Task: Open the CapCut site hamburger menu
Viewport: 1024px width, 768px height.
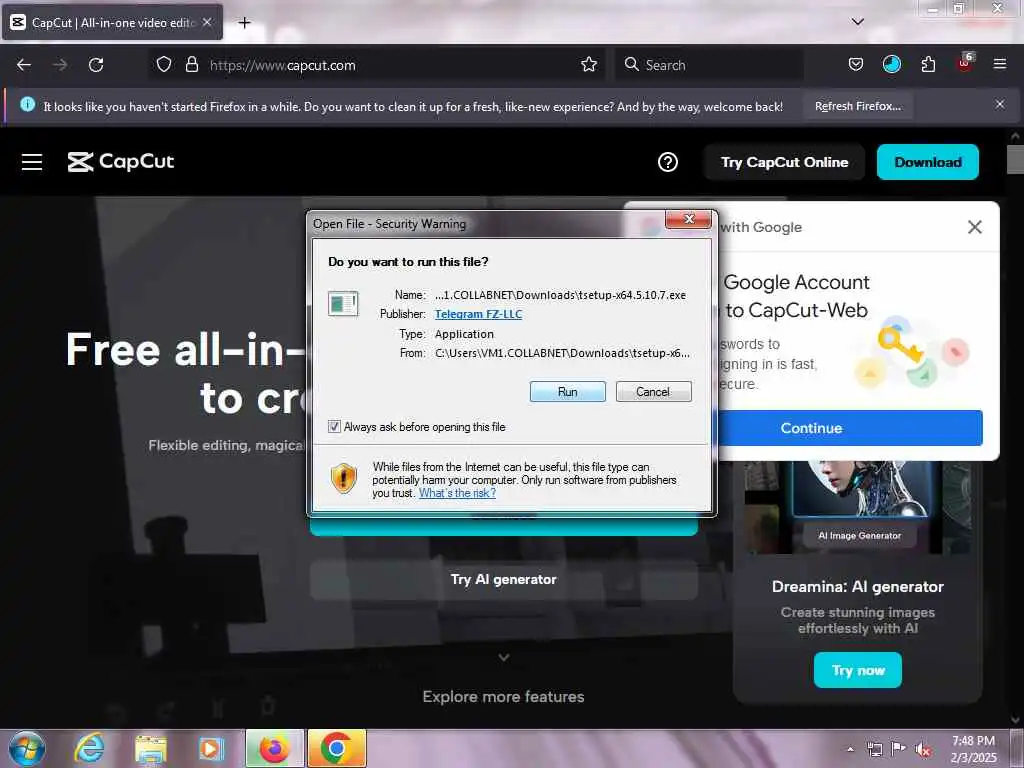Action: click(32, 162)
